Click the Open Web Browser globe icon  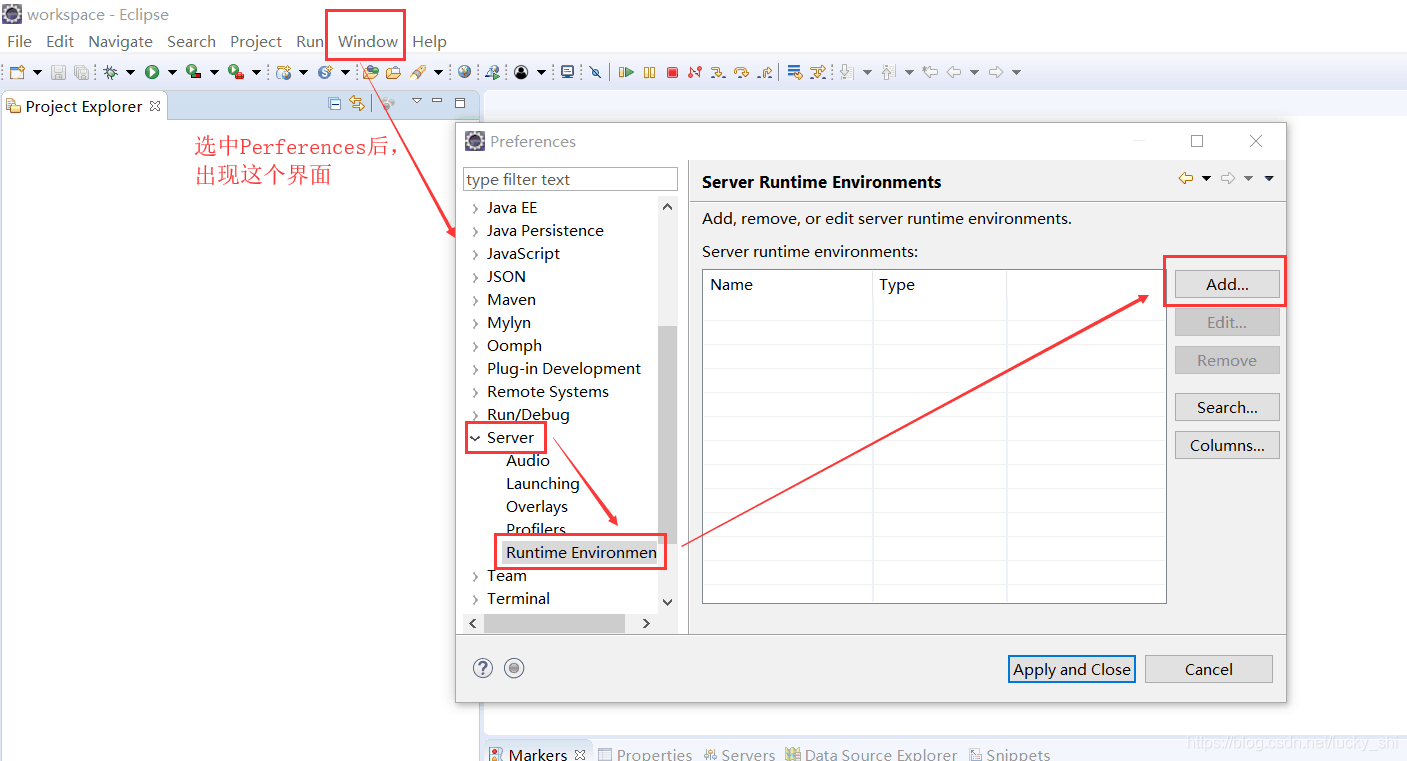click(464, 72)
